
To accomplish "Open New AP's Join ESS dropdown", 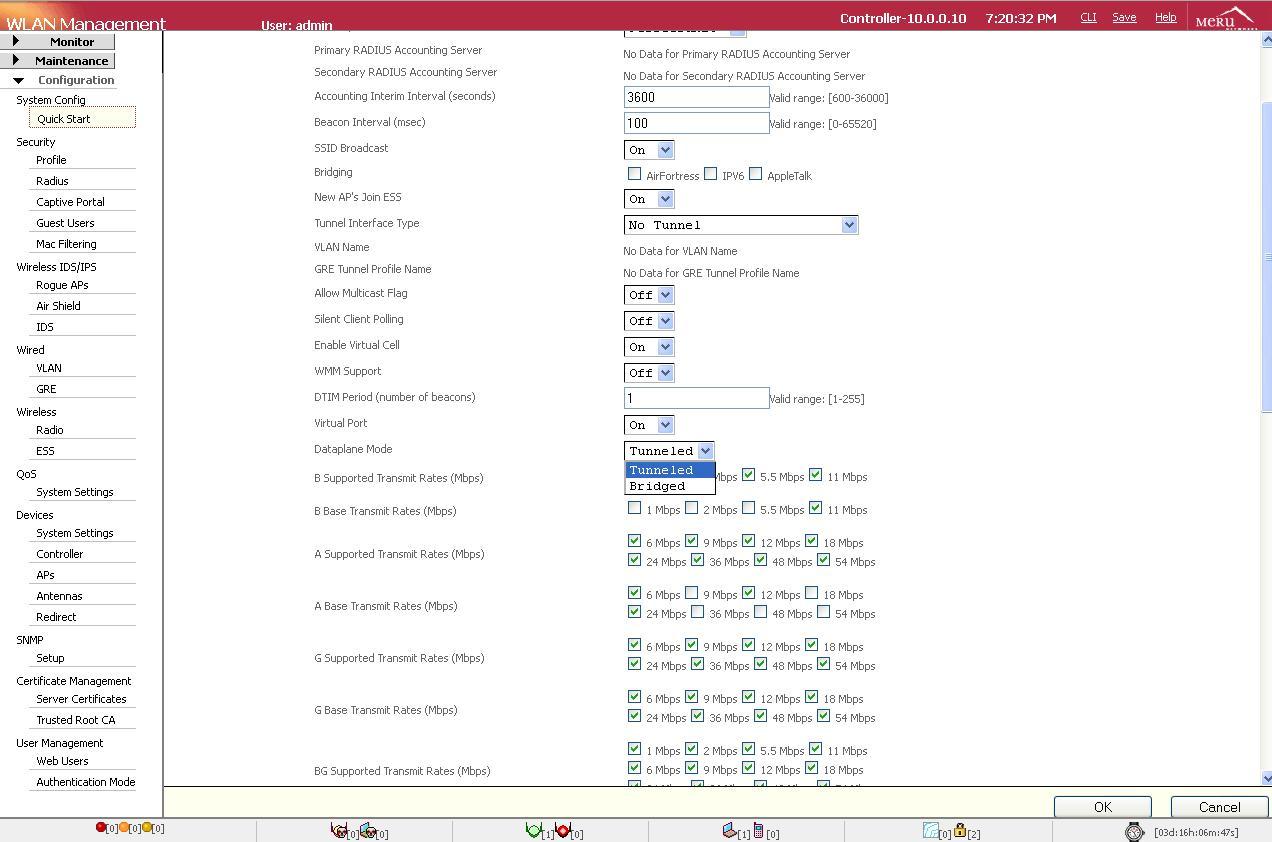I will 649,199.
